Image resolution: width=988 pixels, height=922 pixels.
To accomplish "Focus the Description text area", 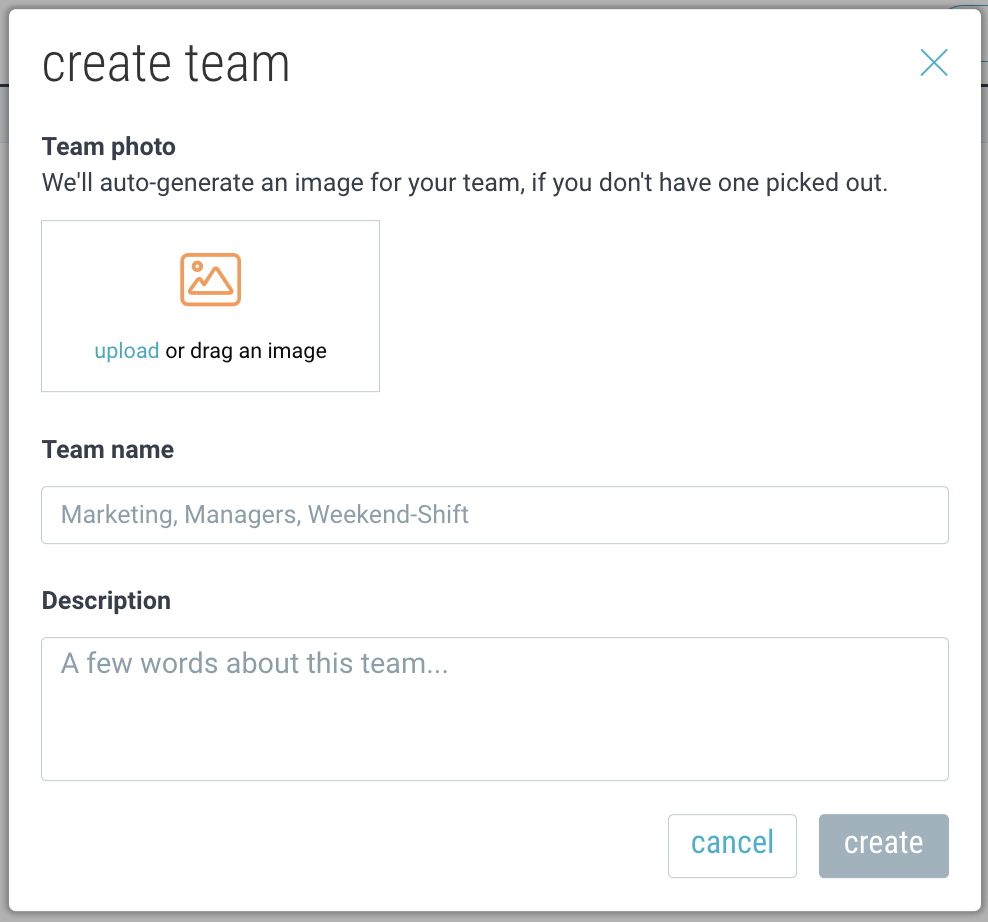I will 495,709.
